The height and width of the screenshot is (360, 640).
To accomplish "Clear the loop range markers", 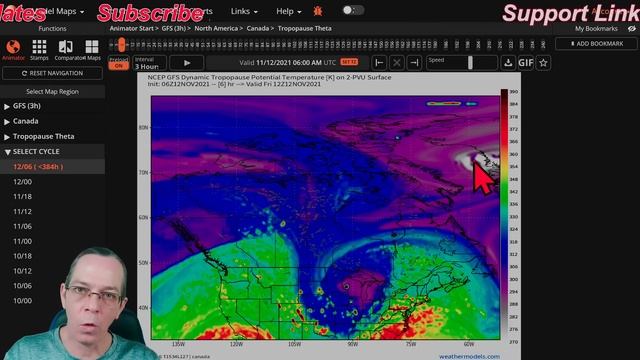I will coord(397,63).
